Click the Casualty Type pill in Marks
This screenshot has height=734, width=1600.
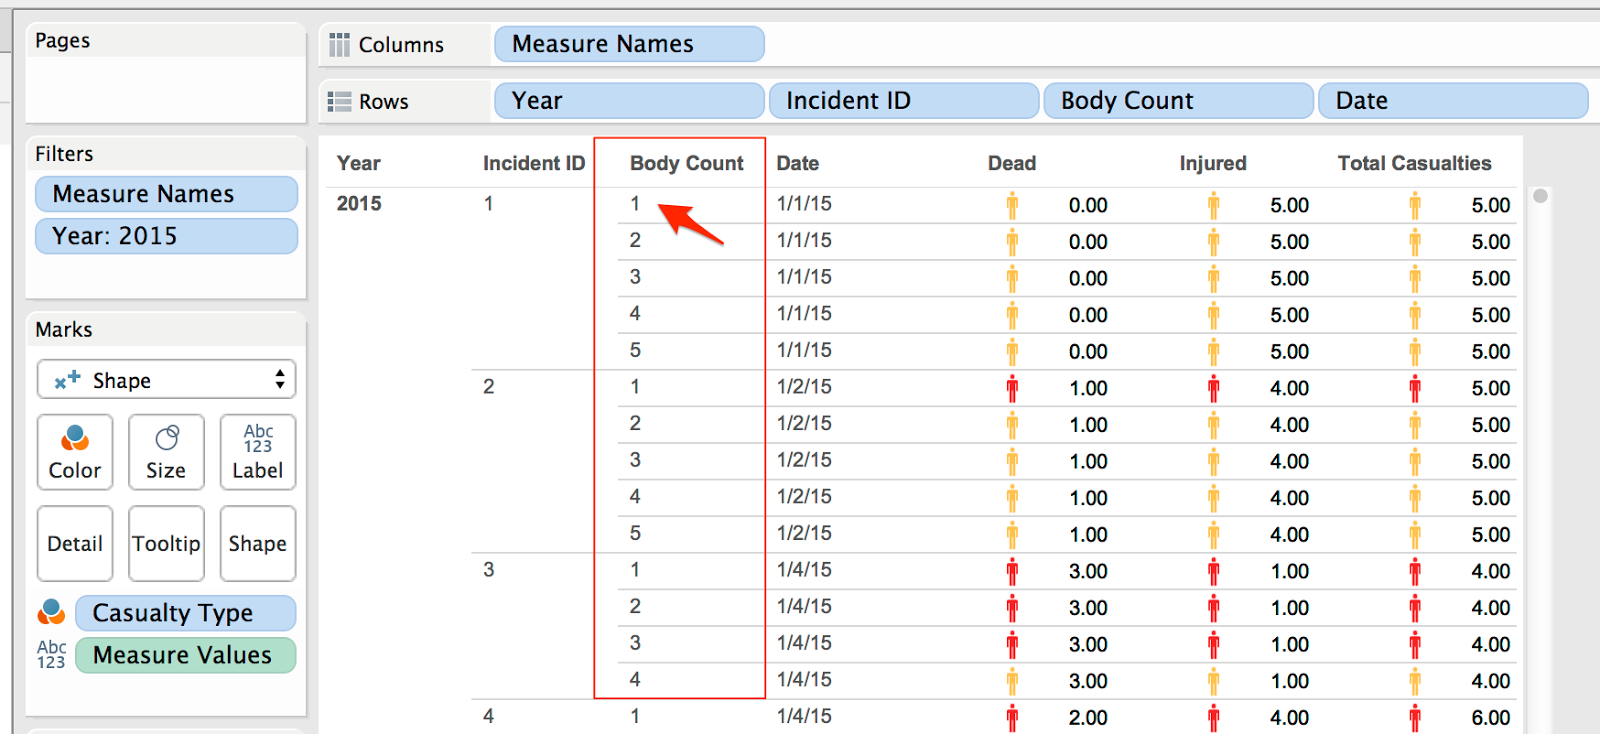point(185,613)
